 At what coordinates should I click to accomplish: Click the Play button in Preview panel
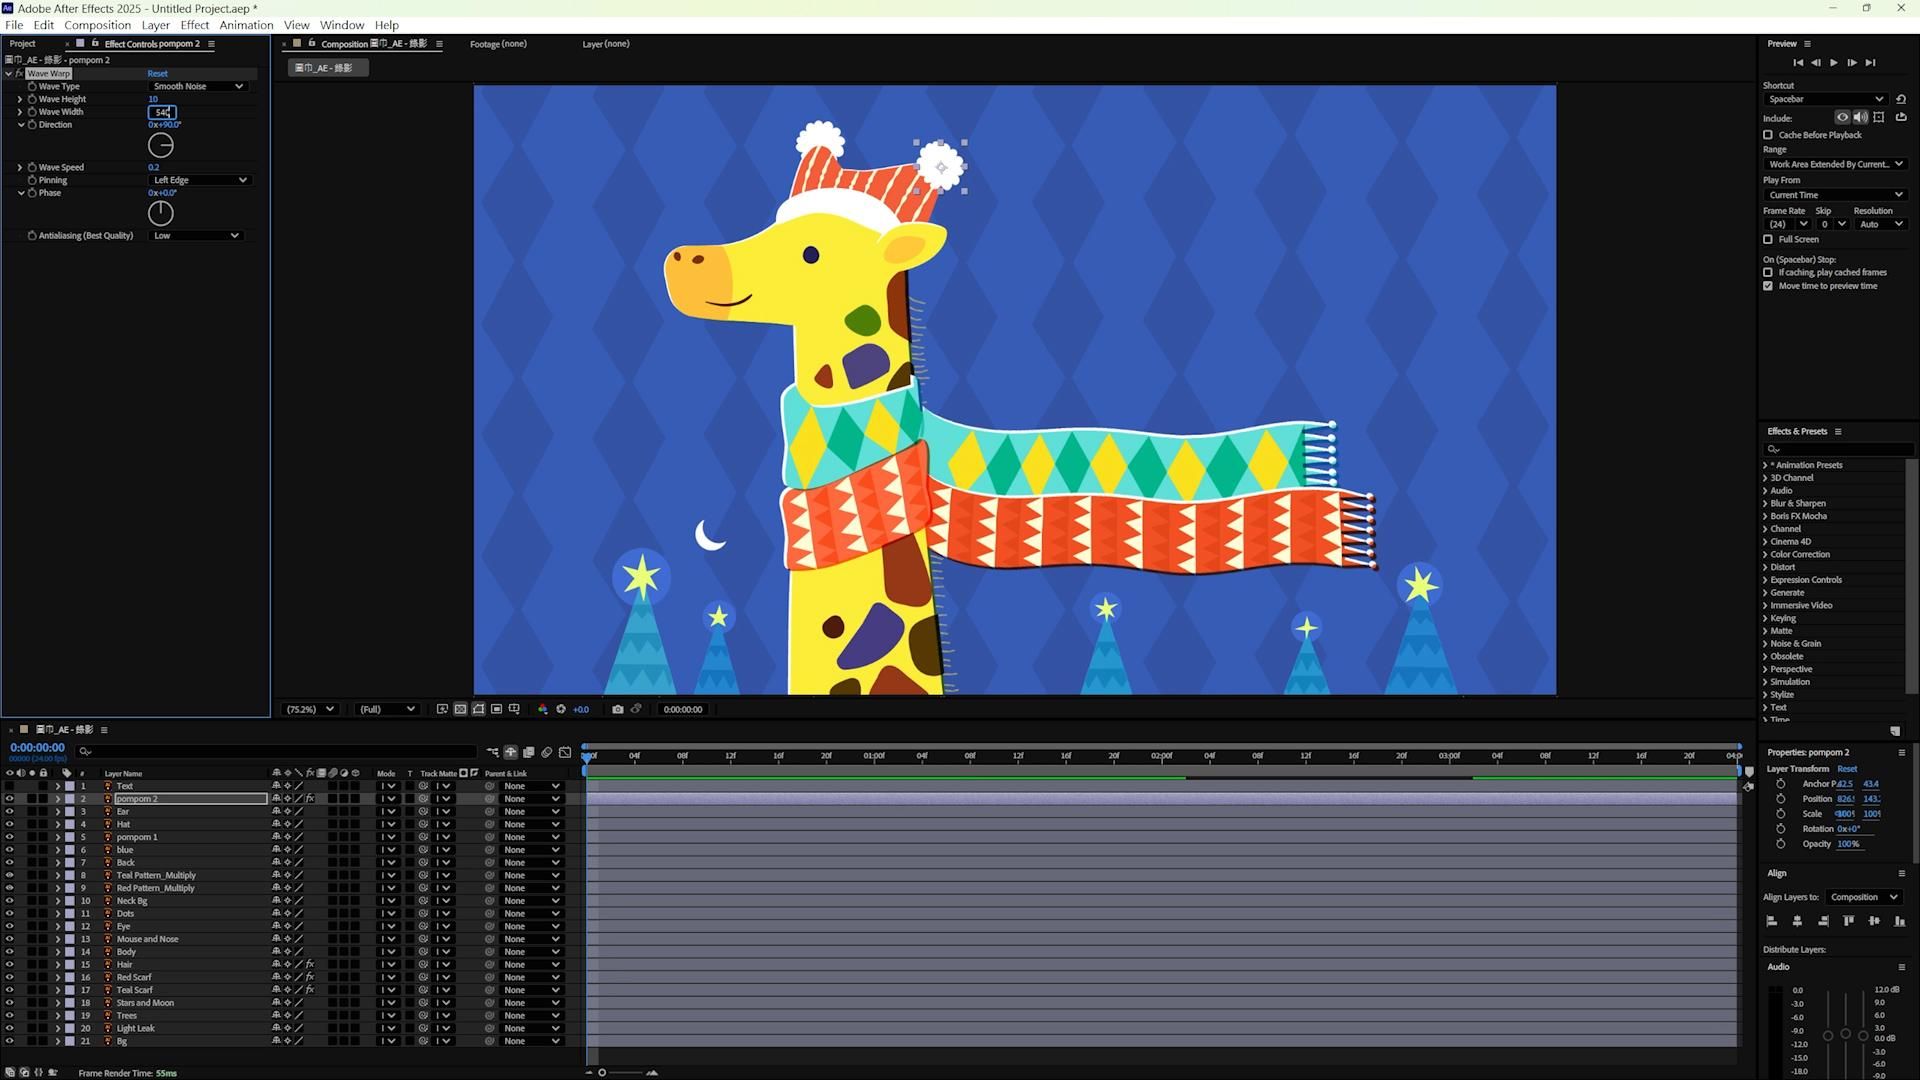[x=1833, y=63]
